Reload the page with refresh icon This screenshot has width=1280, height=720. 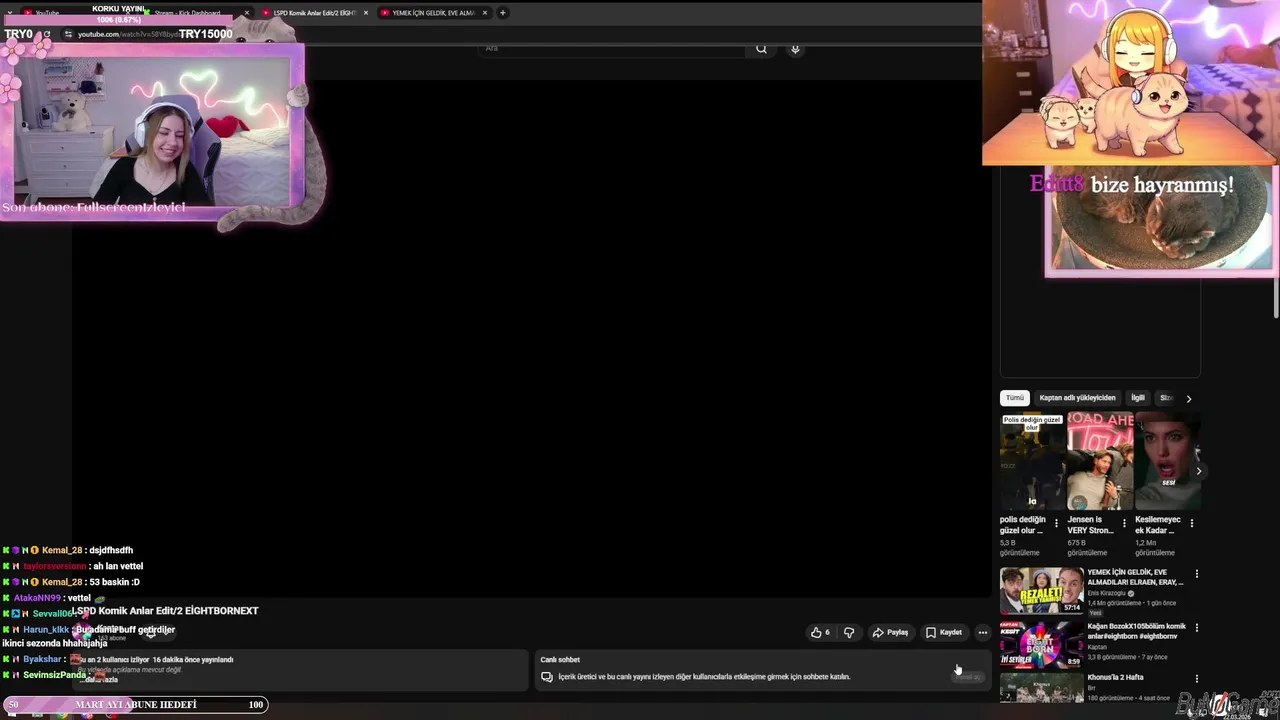tap(46, 34)
